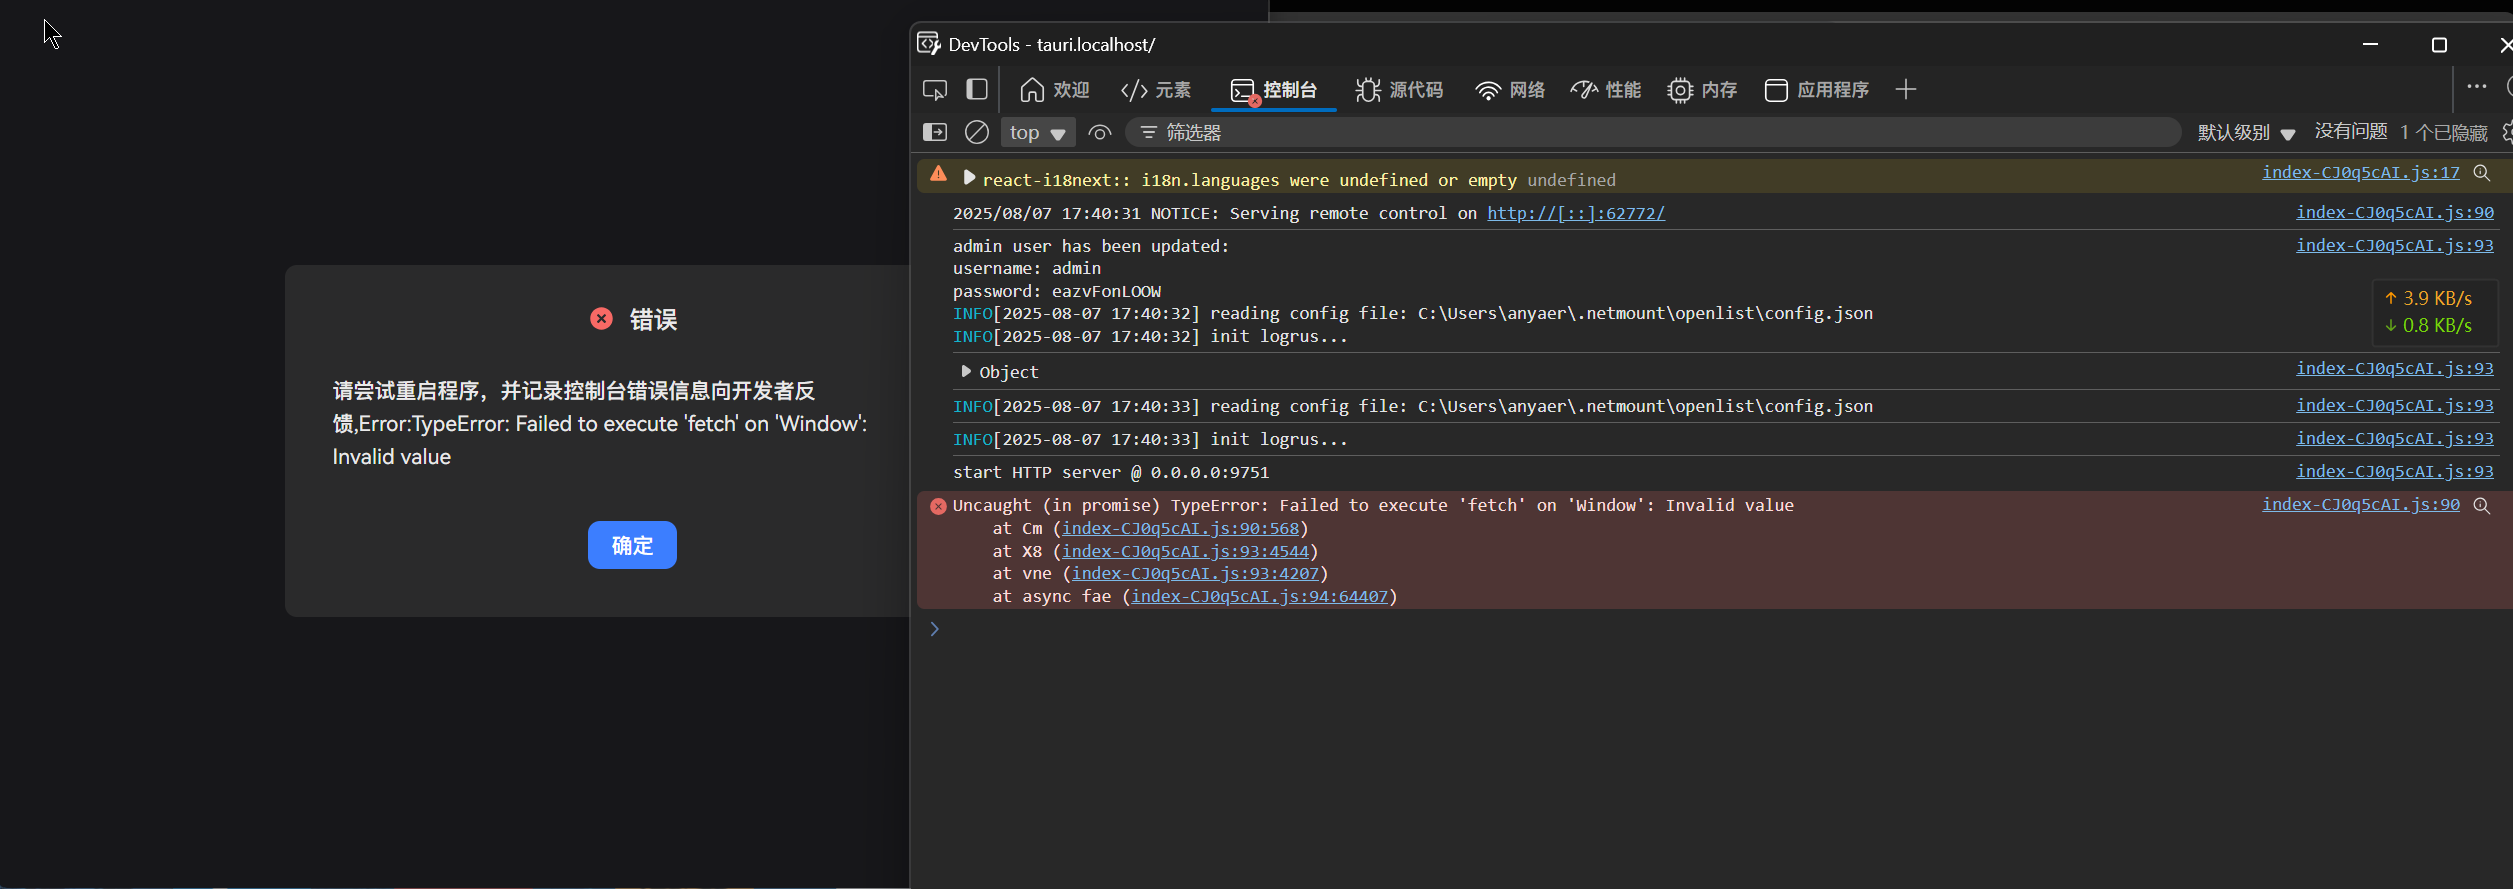Expand the Object console entry
The image size is (2513, 889).
(x=966, y=372)
